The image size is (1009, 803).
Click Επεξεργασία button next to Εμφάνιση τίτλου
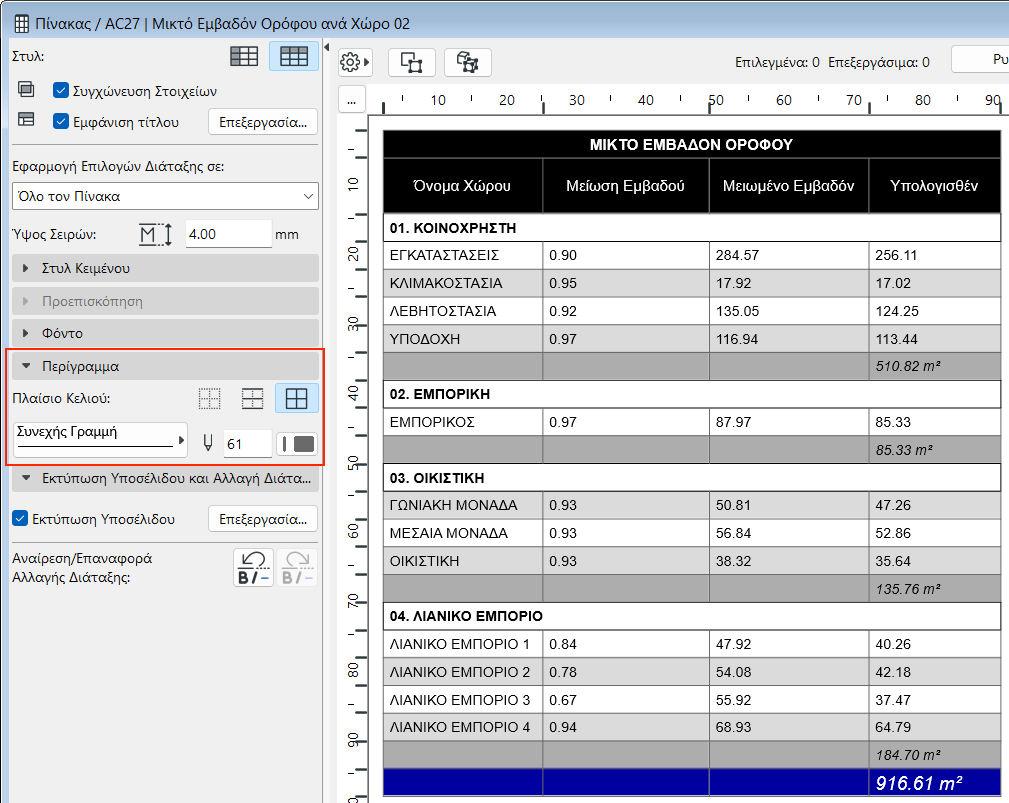pyautogui.click(x=263, y=123)
